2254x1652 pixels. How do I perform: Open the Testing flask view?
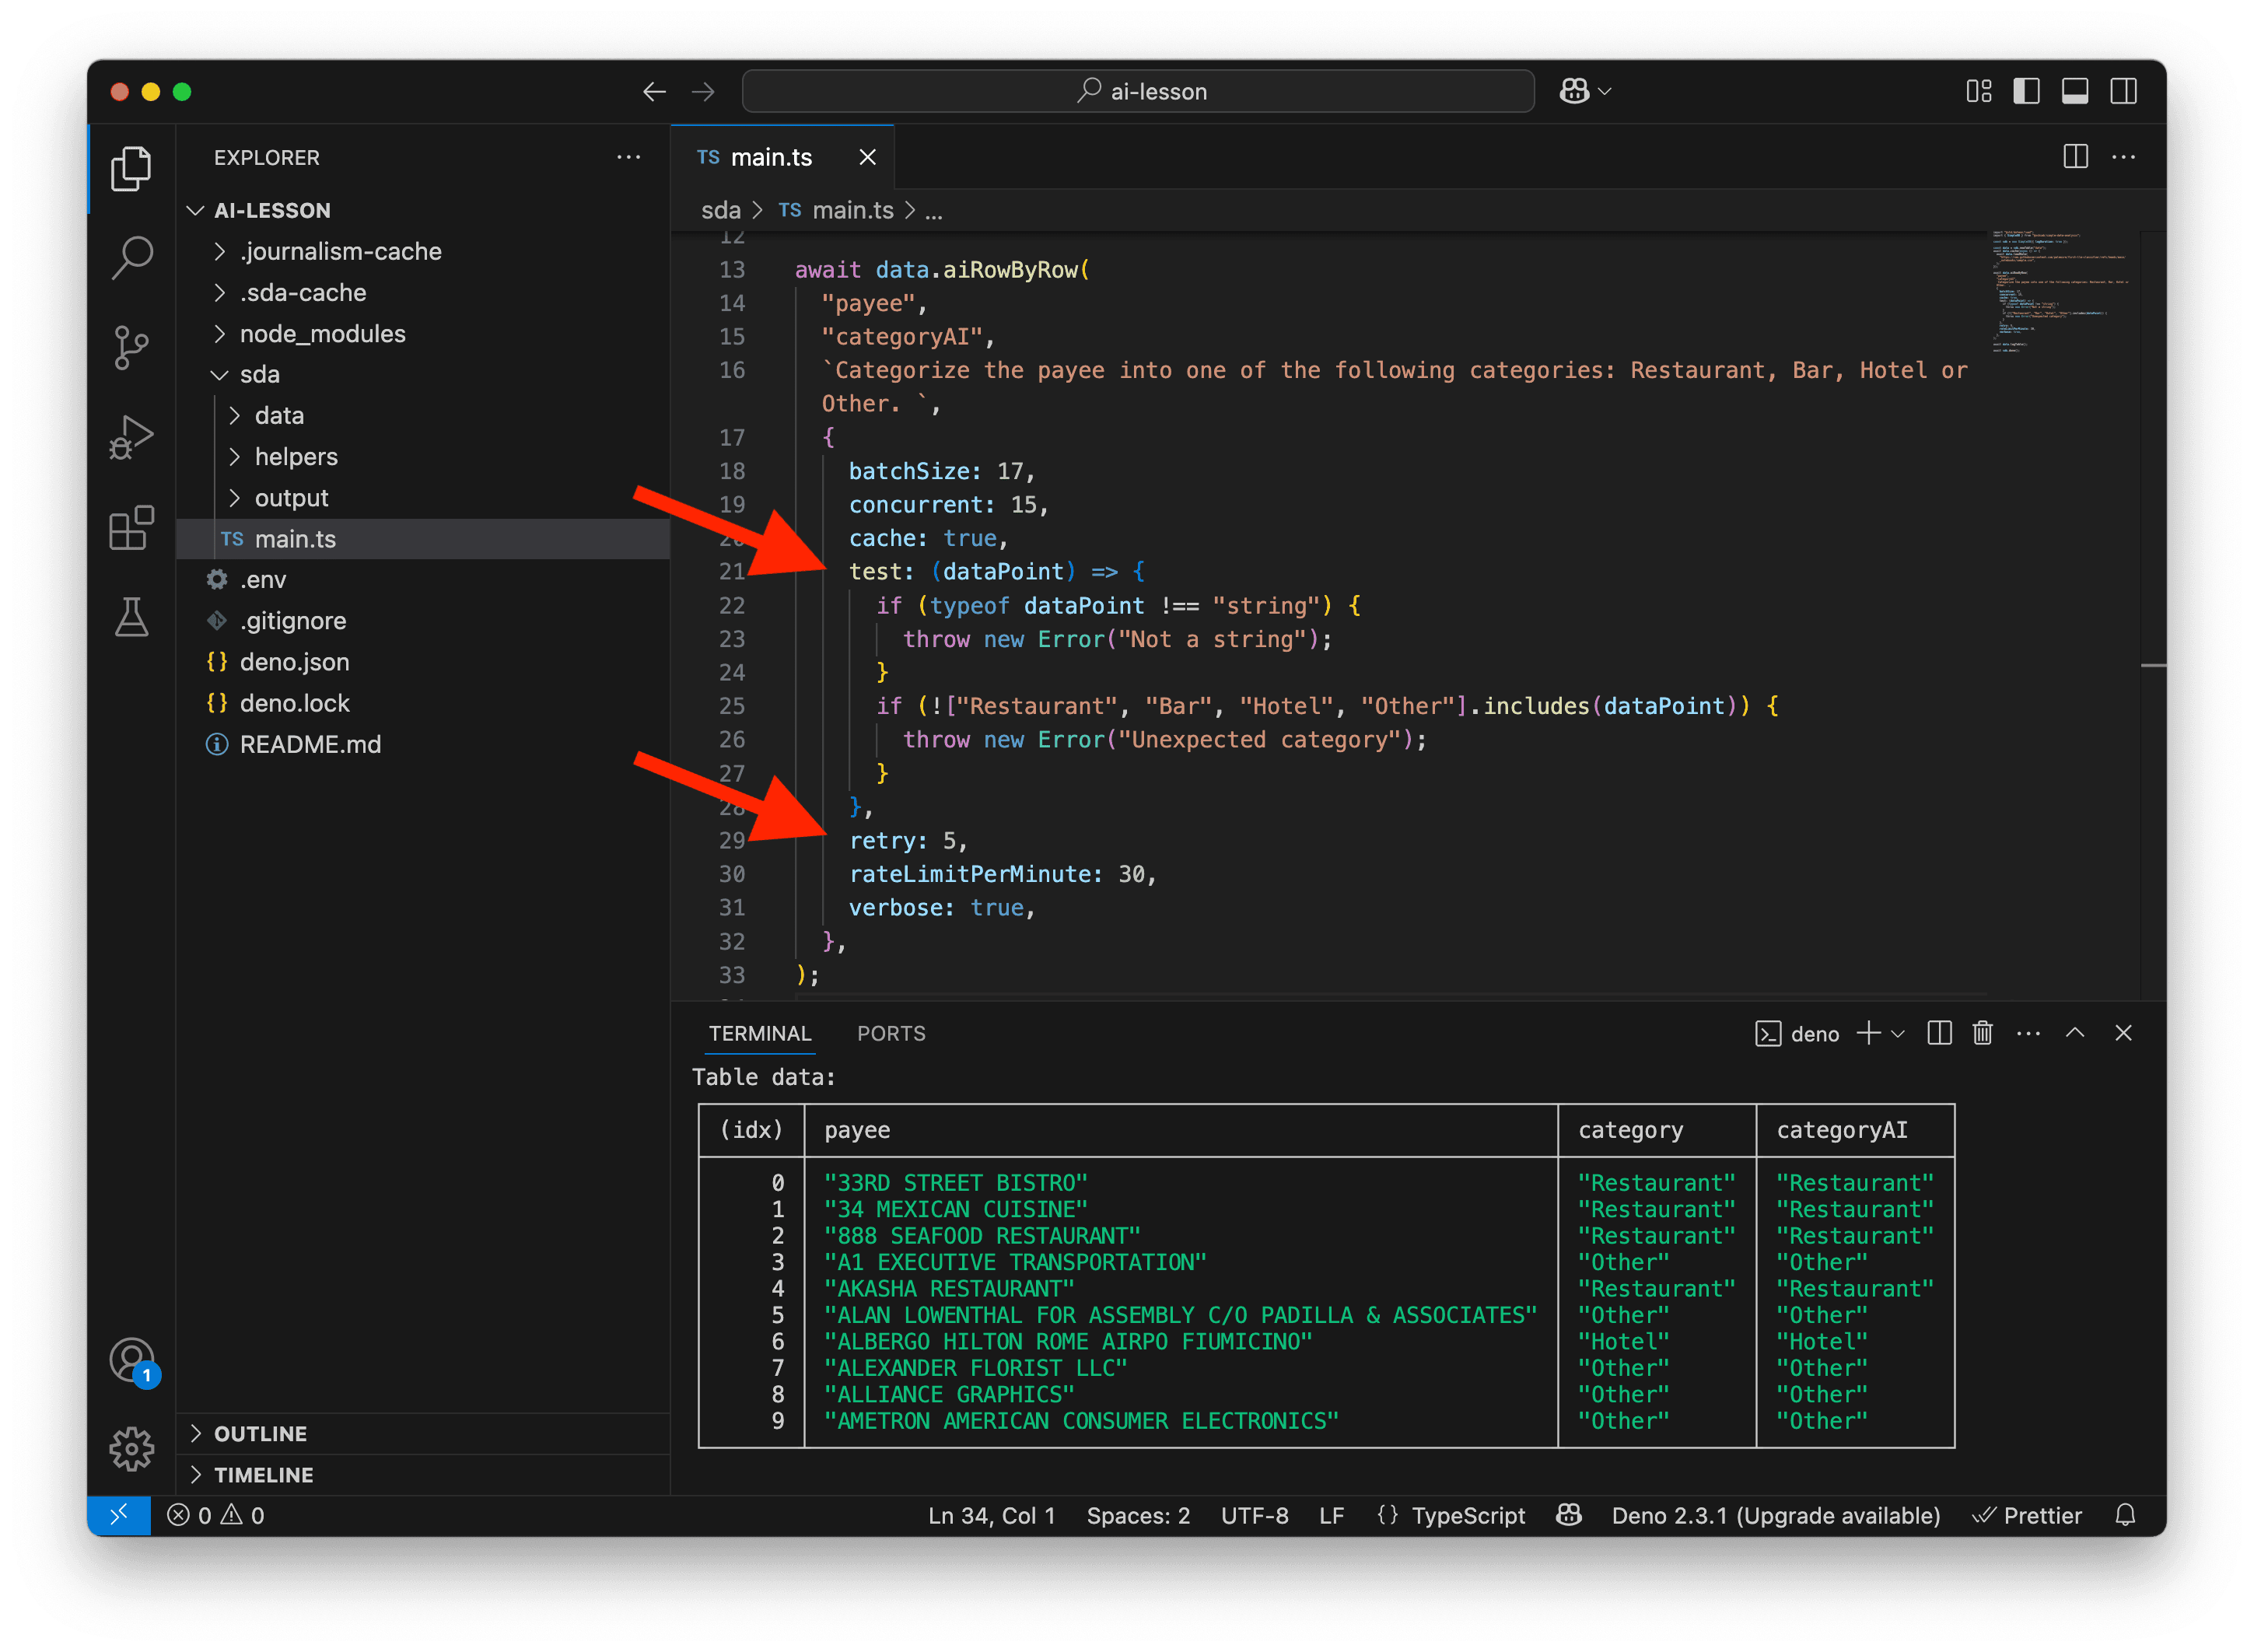[131, 617]
